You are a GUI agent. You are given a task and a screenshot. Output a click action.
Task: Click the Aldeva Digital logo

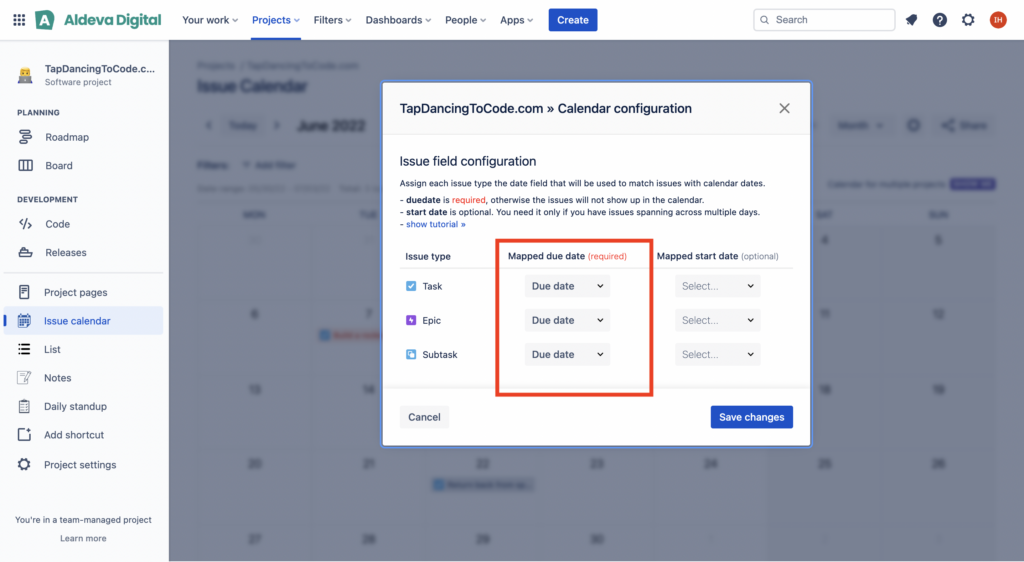tap(98, 20)
